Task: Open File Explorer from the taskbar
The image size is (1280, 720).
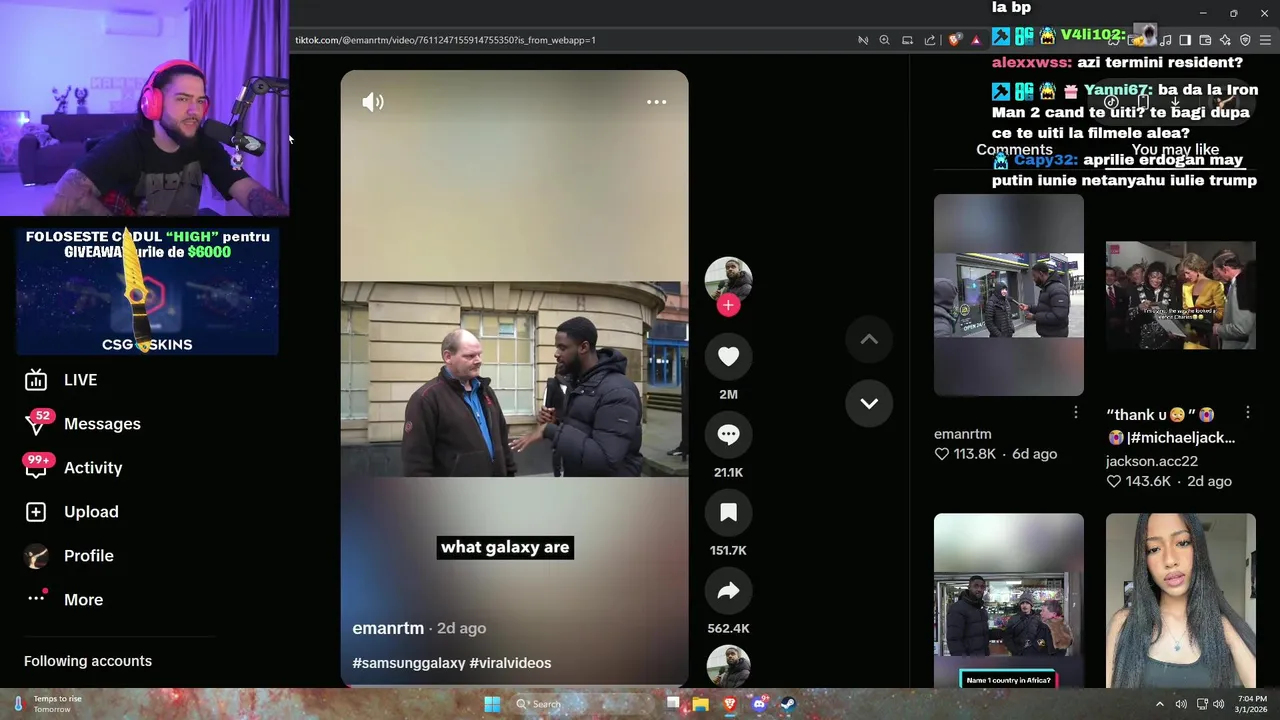Action: (701, 704)
